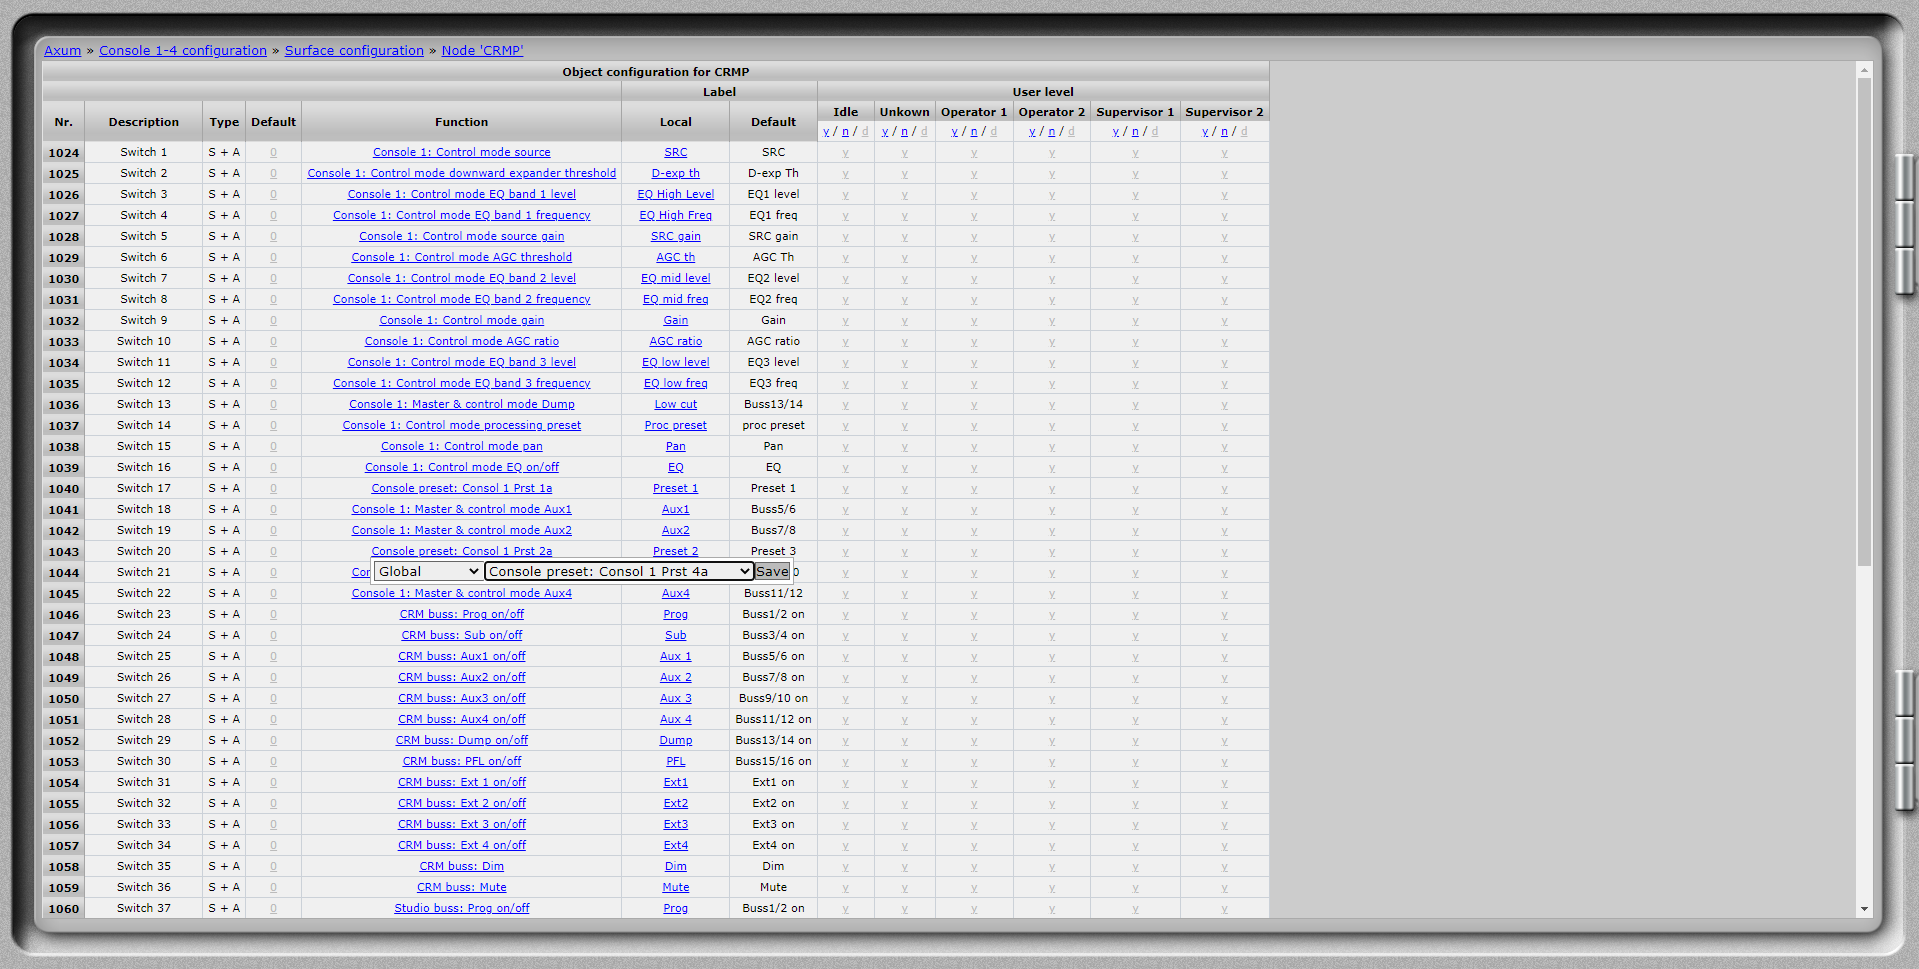Image resolution: width=1919 pixels, height=969 pixels.
Task: Open Node 'CRMP' breadcrumb link
Action: pyautogui.click(x=482, y=51)
